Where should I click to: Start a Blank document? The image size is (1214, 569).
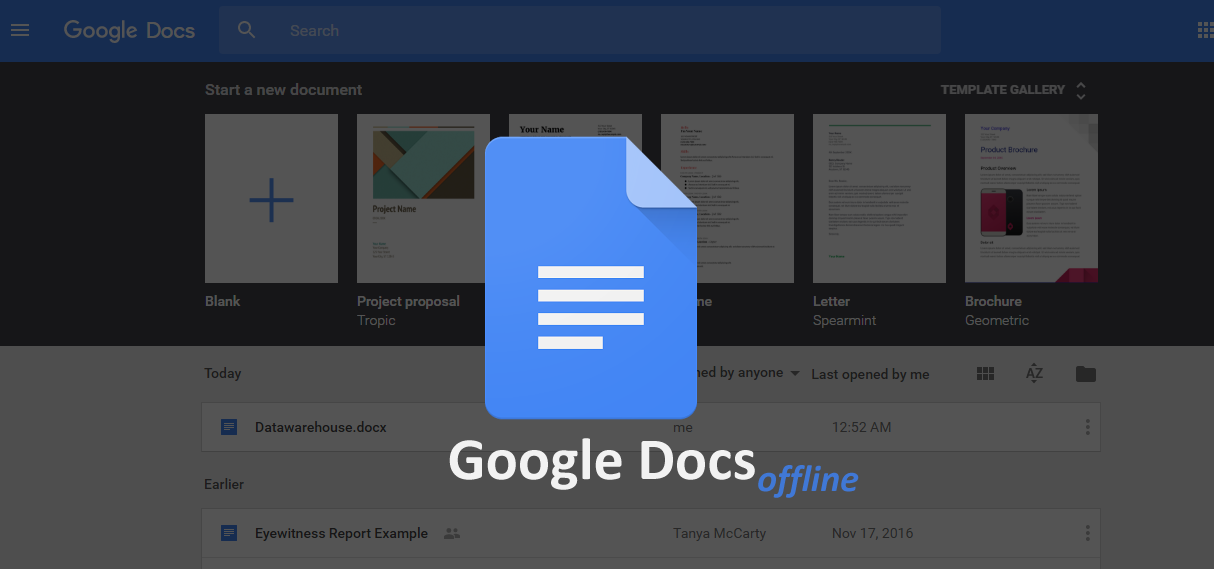coord(271,198)
